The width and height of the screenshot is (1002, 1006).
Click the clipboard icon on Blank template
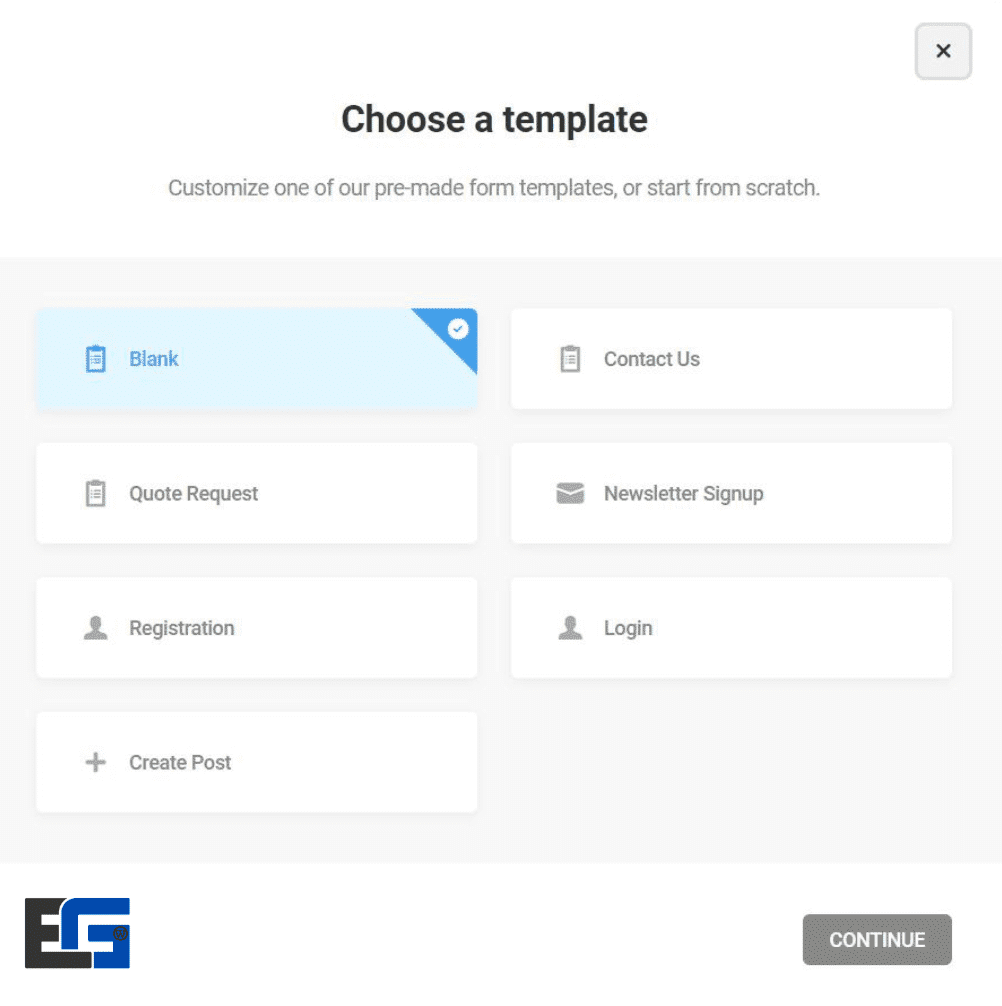[96, 359]
